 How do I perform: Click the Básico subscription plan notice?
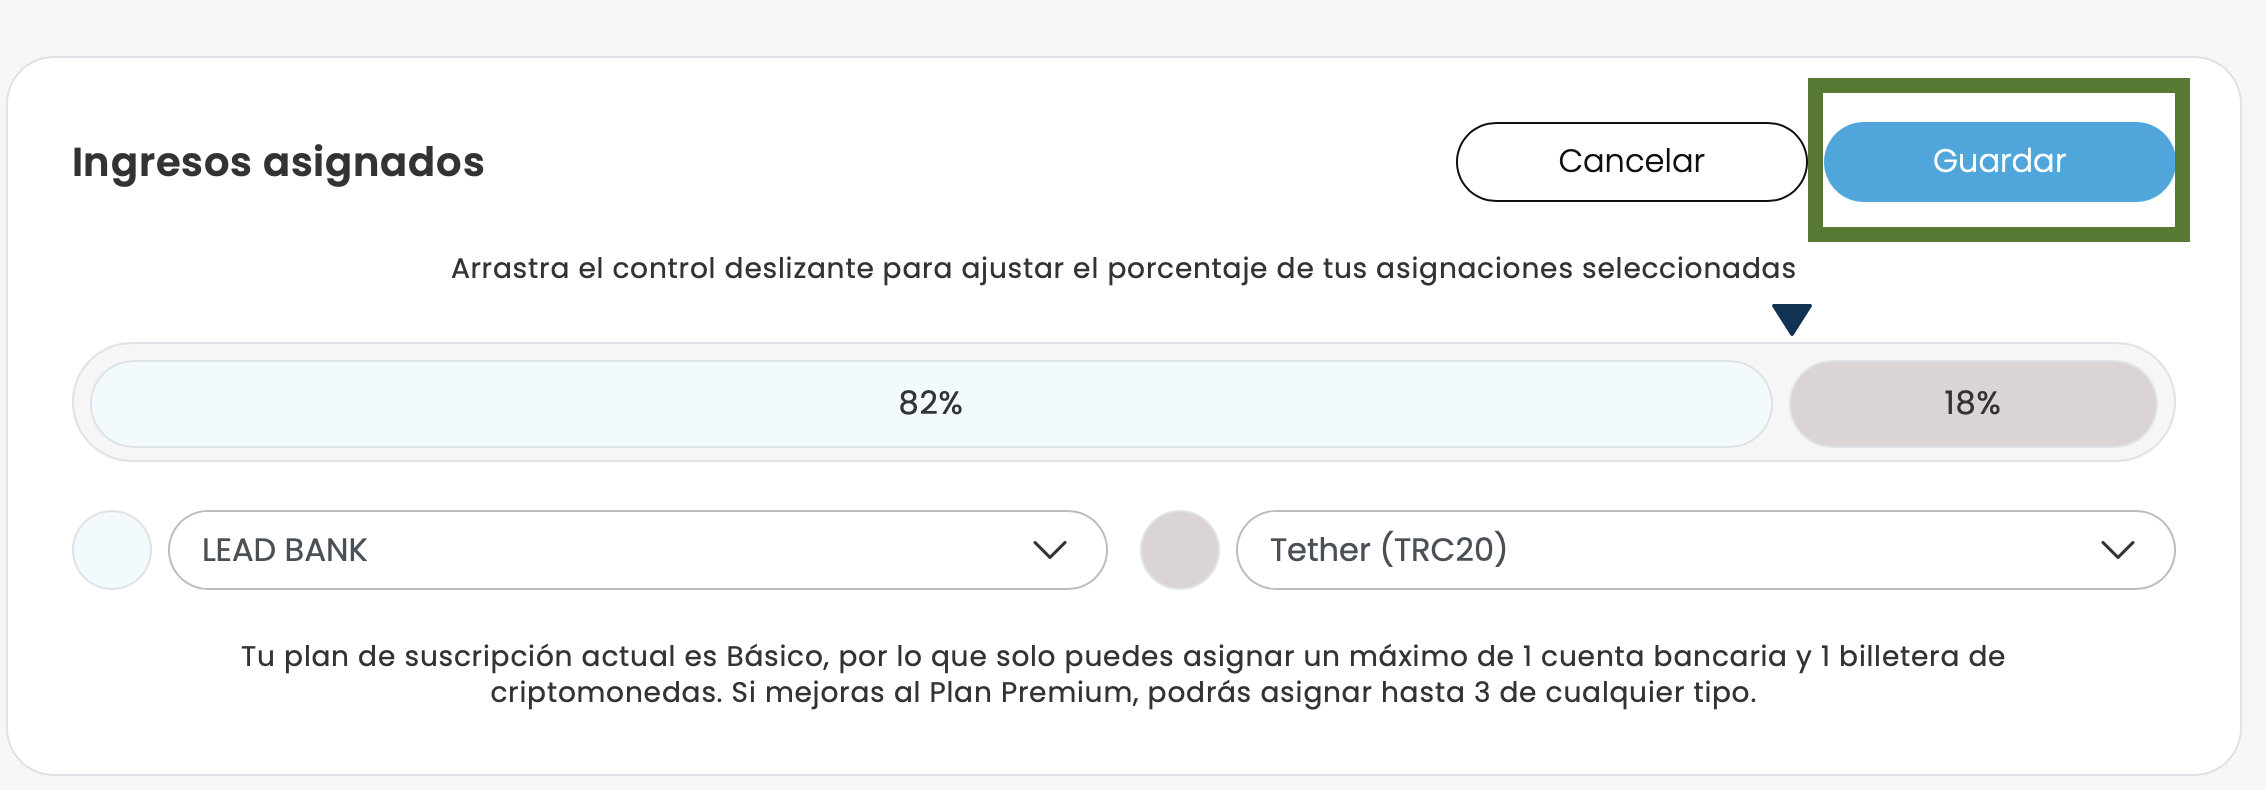(x=1123, y=657)
